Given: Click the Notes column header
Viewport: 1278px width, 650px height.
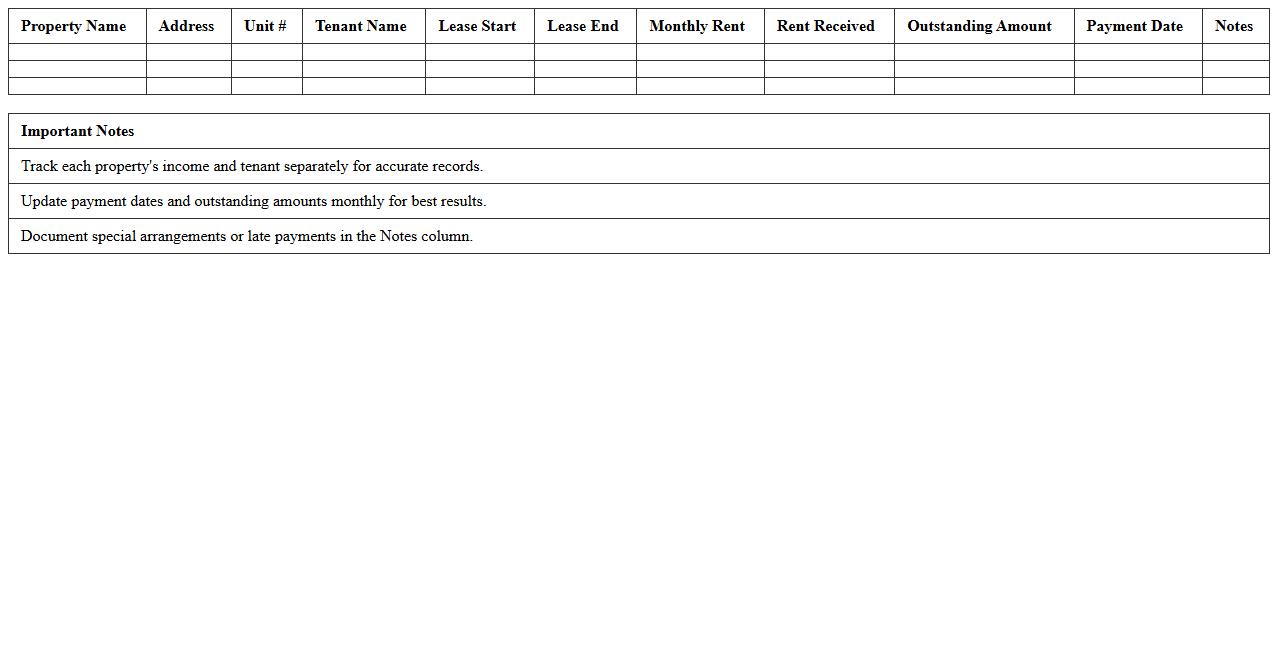Looking at the screenshot, I should 1234,26.
